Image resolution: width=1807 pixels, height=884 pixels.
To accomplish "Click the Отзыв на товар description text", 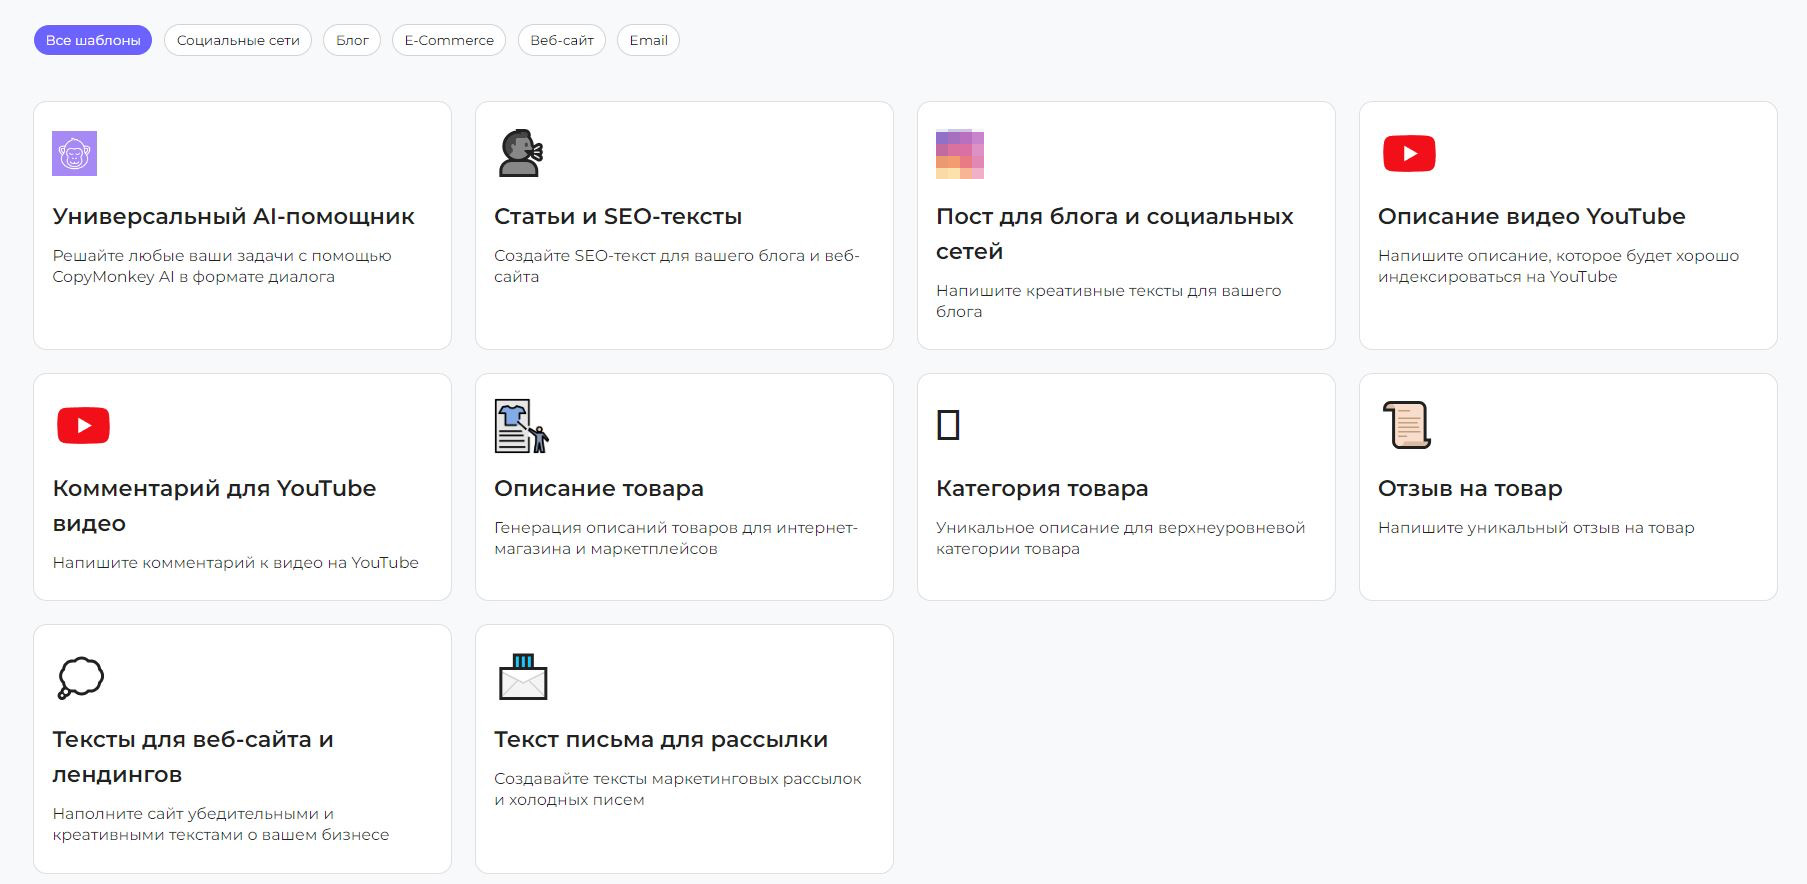I will click(1535, 528).
